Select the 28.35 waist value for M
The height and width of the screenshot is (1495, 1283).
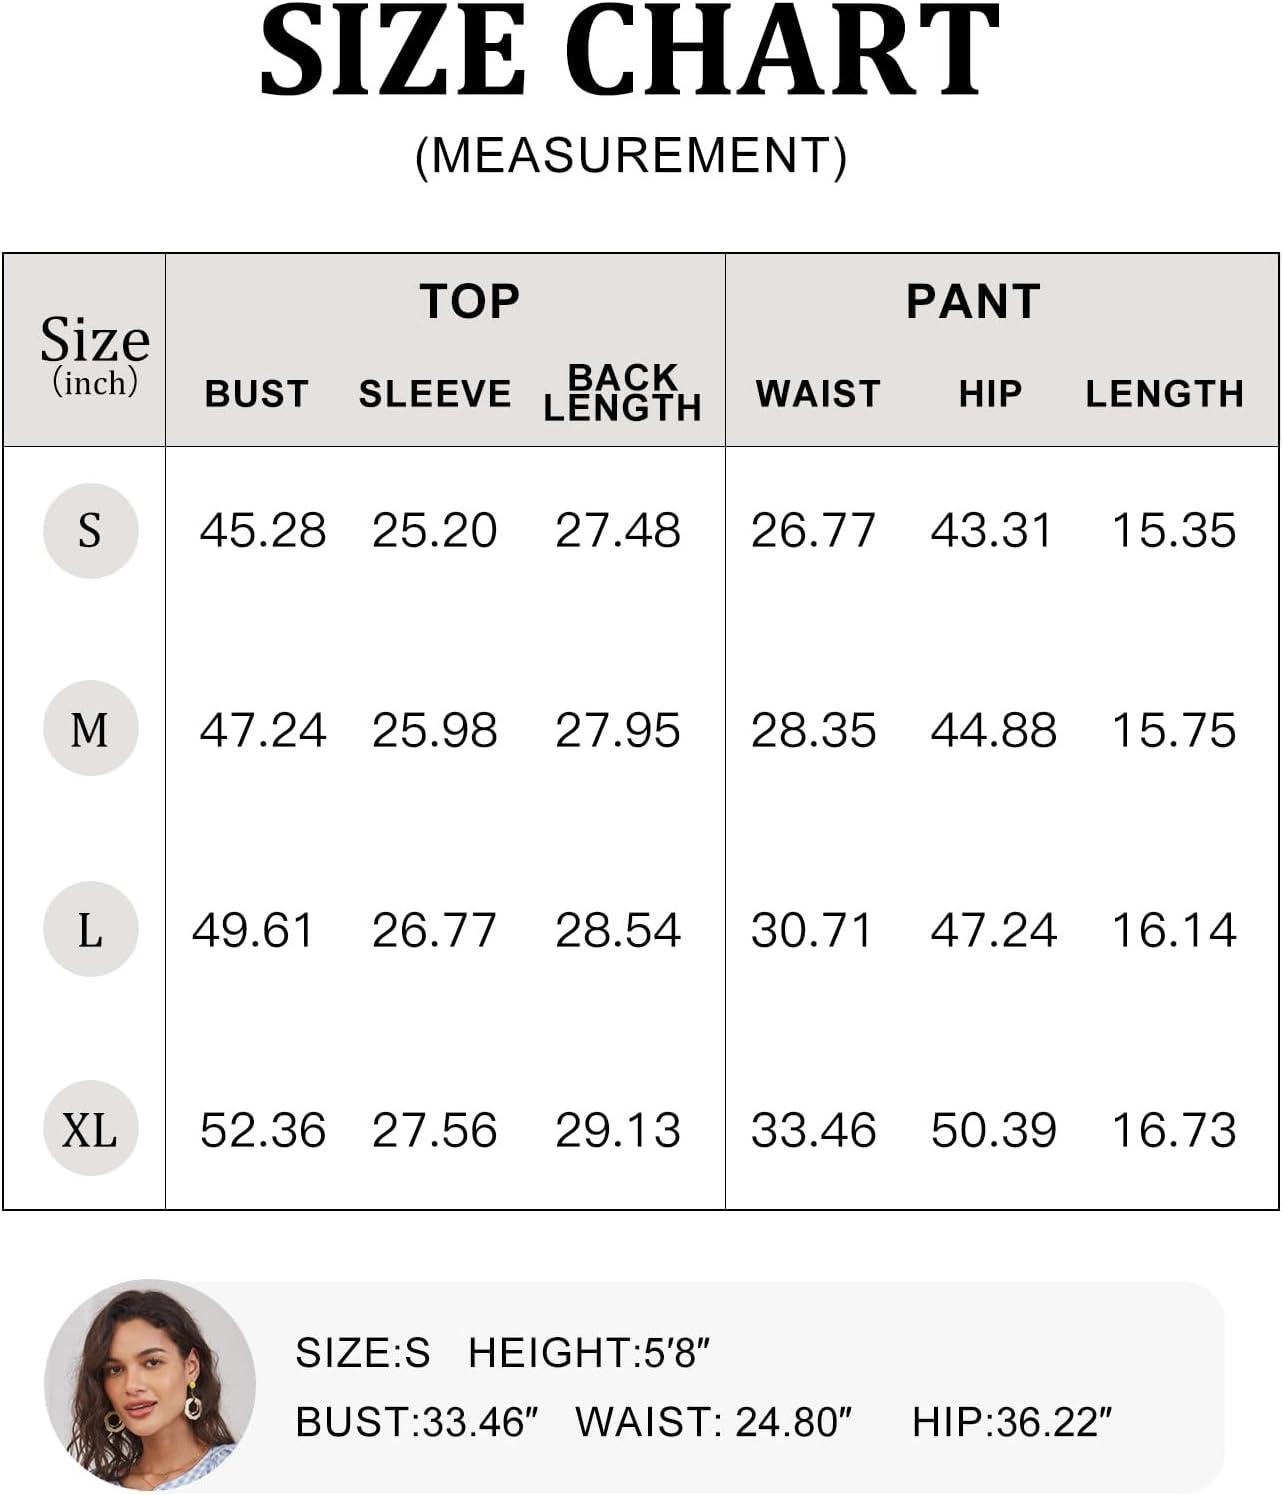click(813, 730)
